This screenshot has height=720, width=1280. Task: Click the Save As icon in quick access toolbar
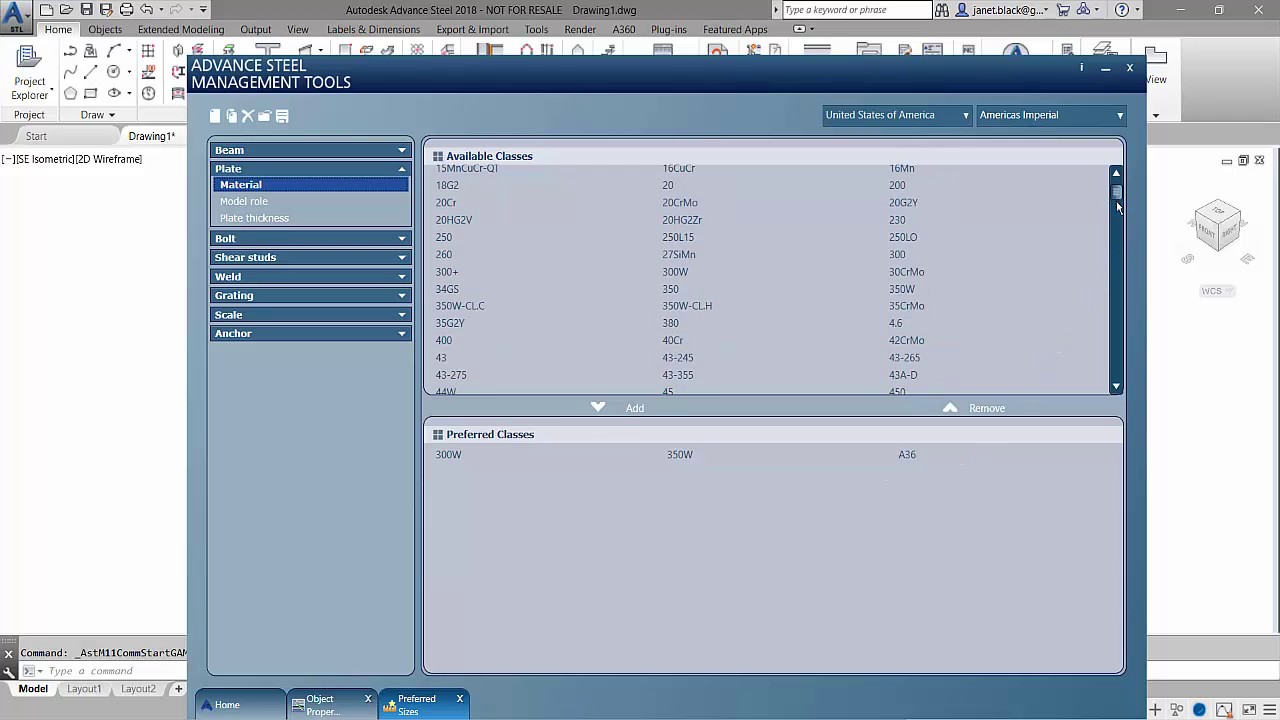coord(106,10)
